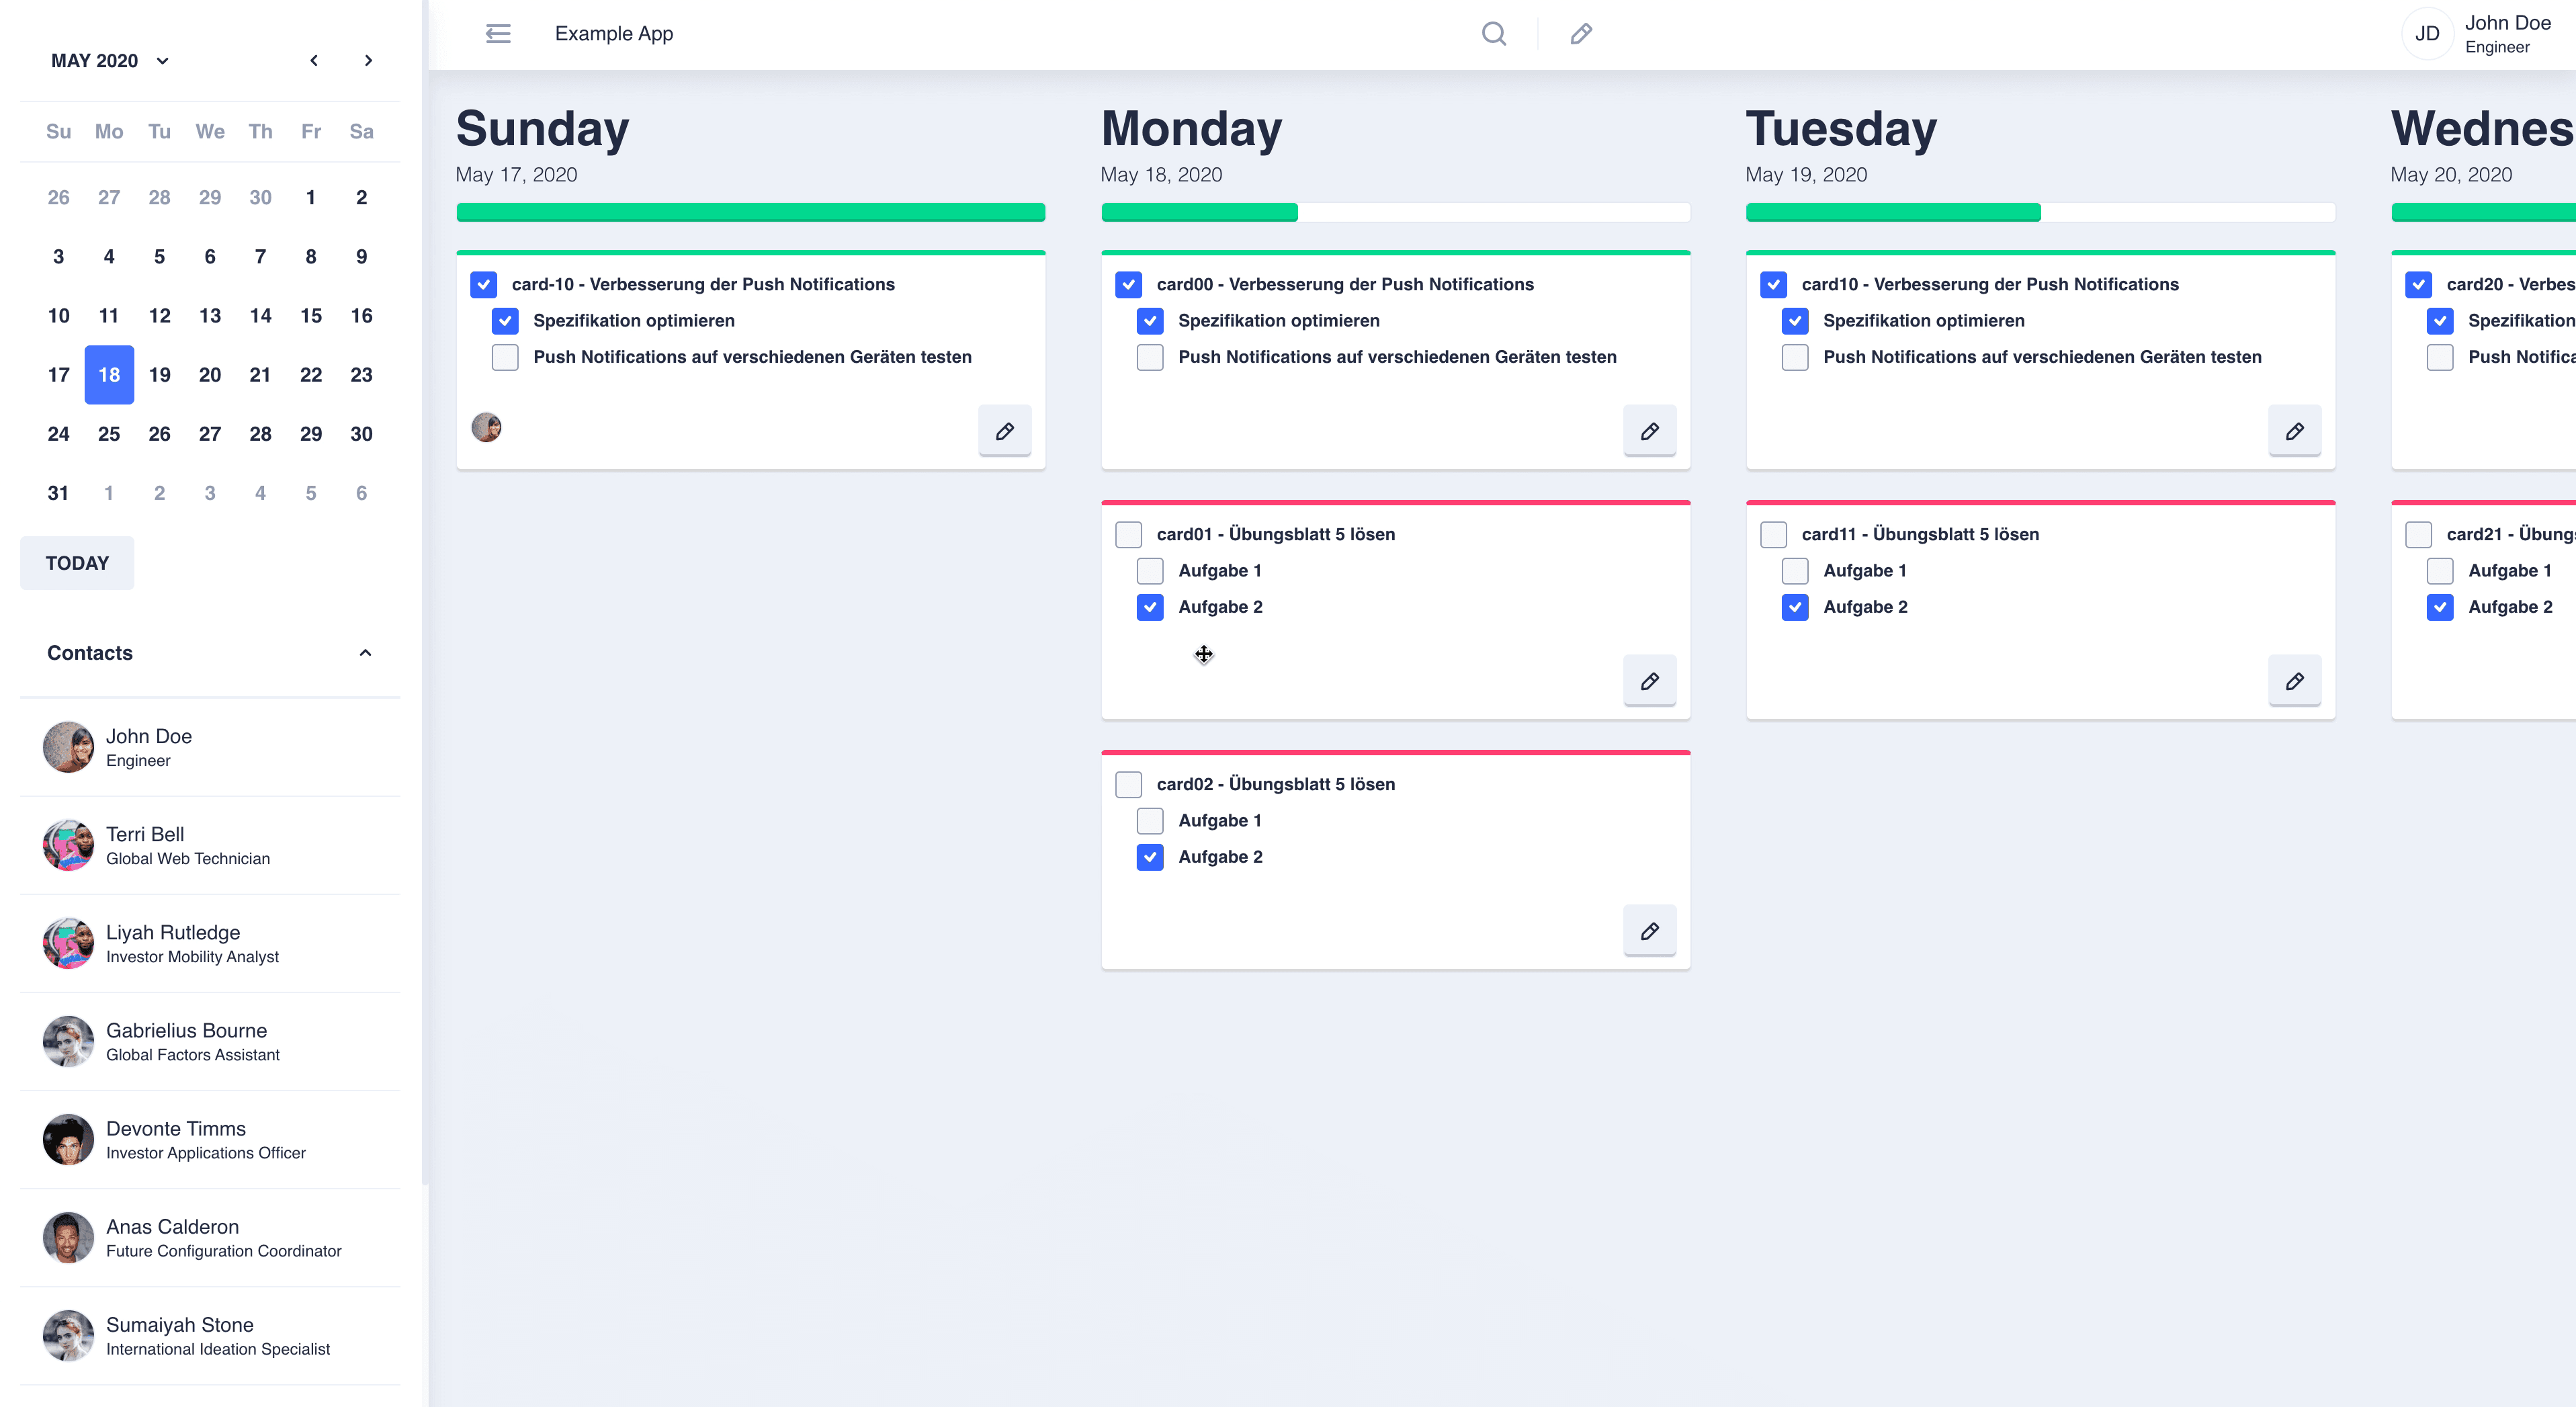This screenshot has width=2576, height=1407.
Task: Uncheck Aufgabe 2 in card02
Action: pos(1150,857)
